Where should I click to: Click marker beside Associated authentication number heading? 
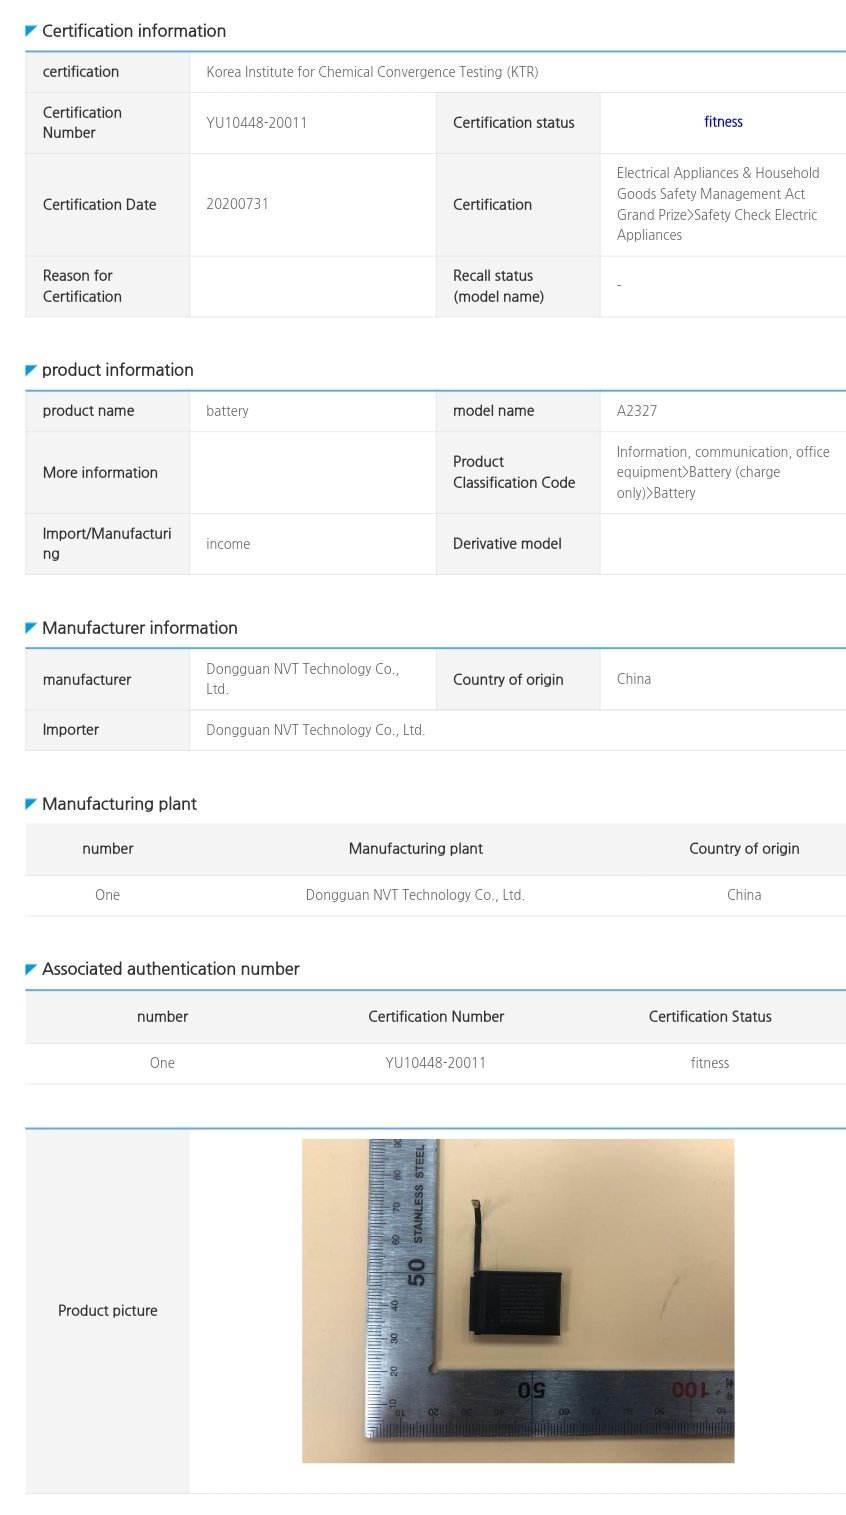click(31, 969)
